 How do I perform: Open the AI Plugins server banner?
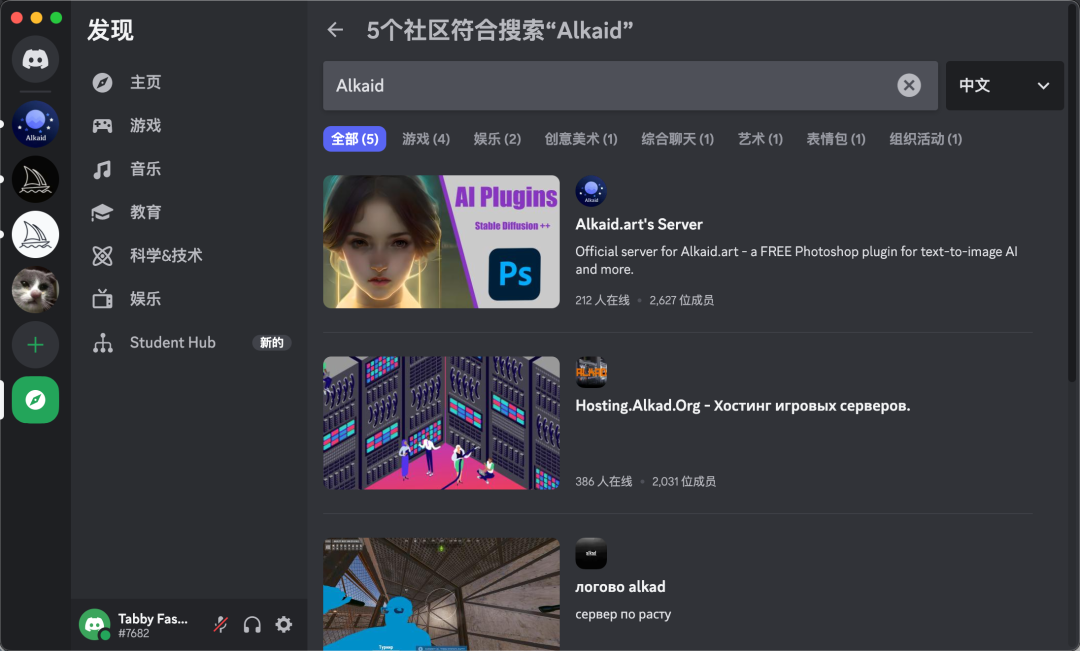pyautogui.click(x=442, y=241)
